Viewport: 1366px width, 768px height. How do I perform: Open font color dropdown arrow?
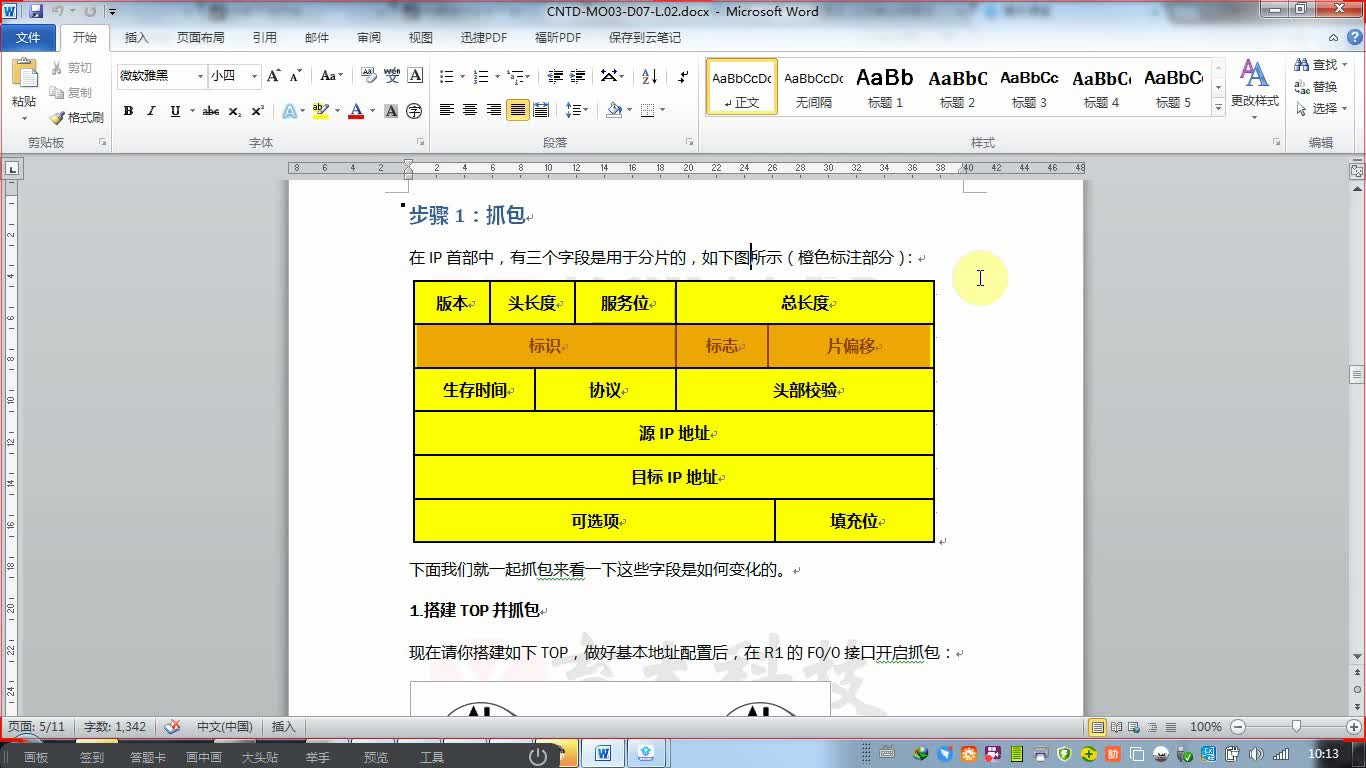click(x=372, y=111)
